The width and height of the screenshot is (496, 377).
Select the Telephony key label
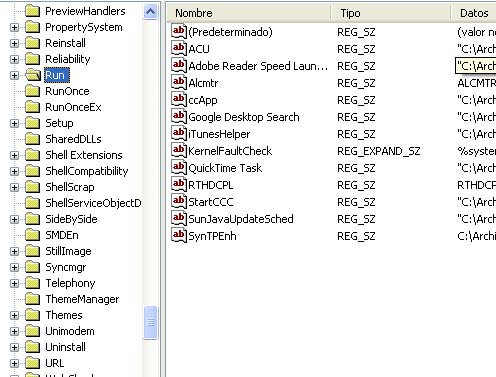(70, 283)
